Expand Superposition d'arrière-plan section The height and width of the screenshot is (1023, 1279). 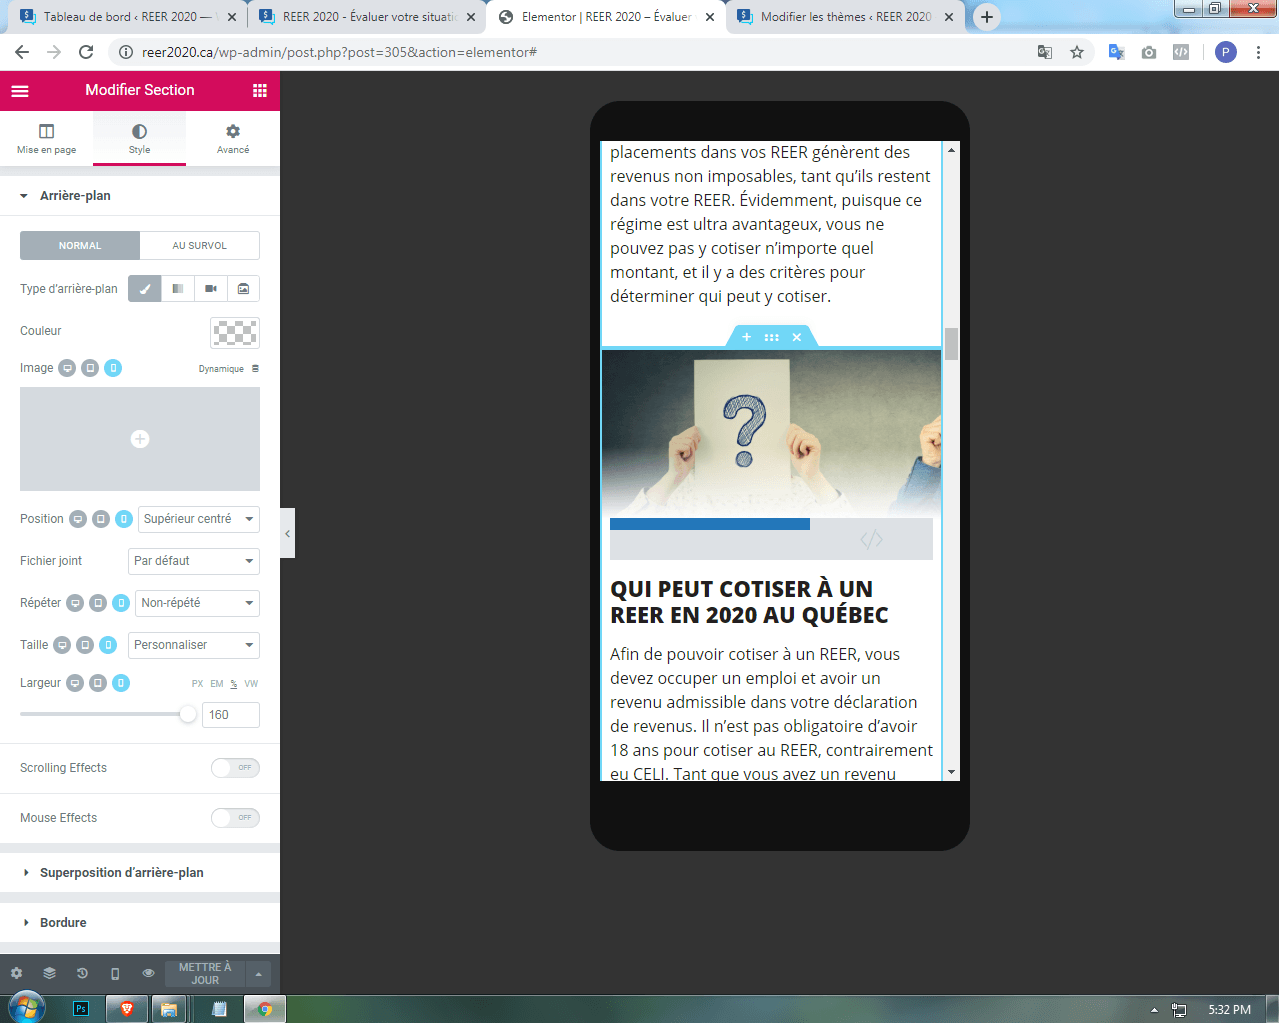point(140,873)
